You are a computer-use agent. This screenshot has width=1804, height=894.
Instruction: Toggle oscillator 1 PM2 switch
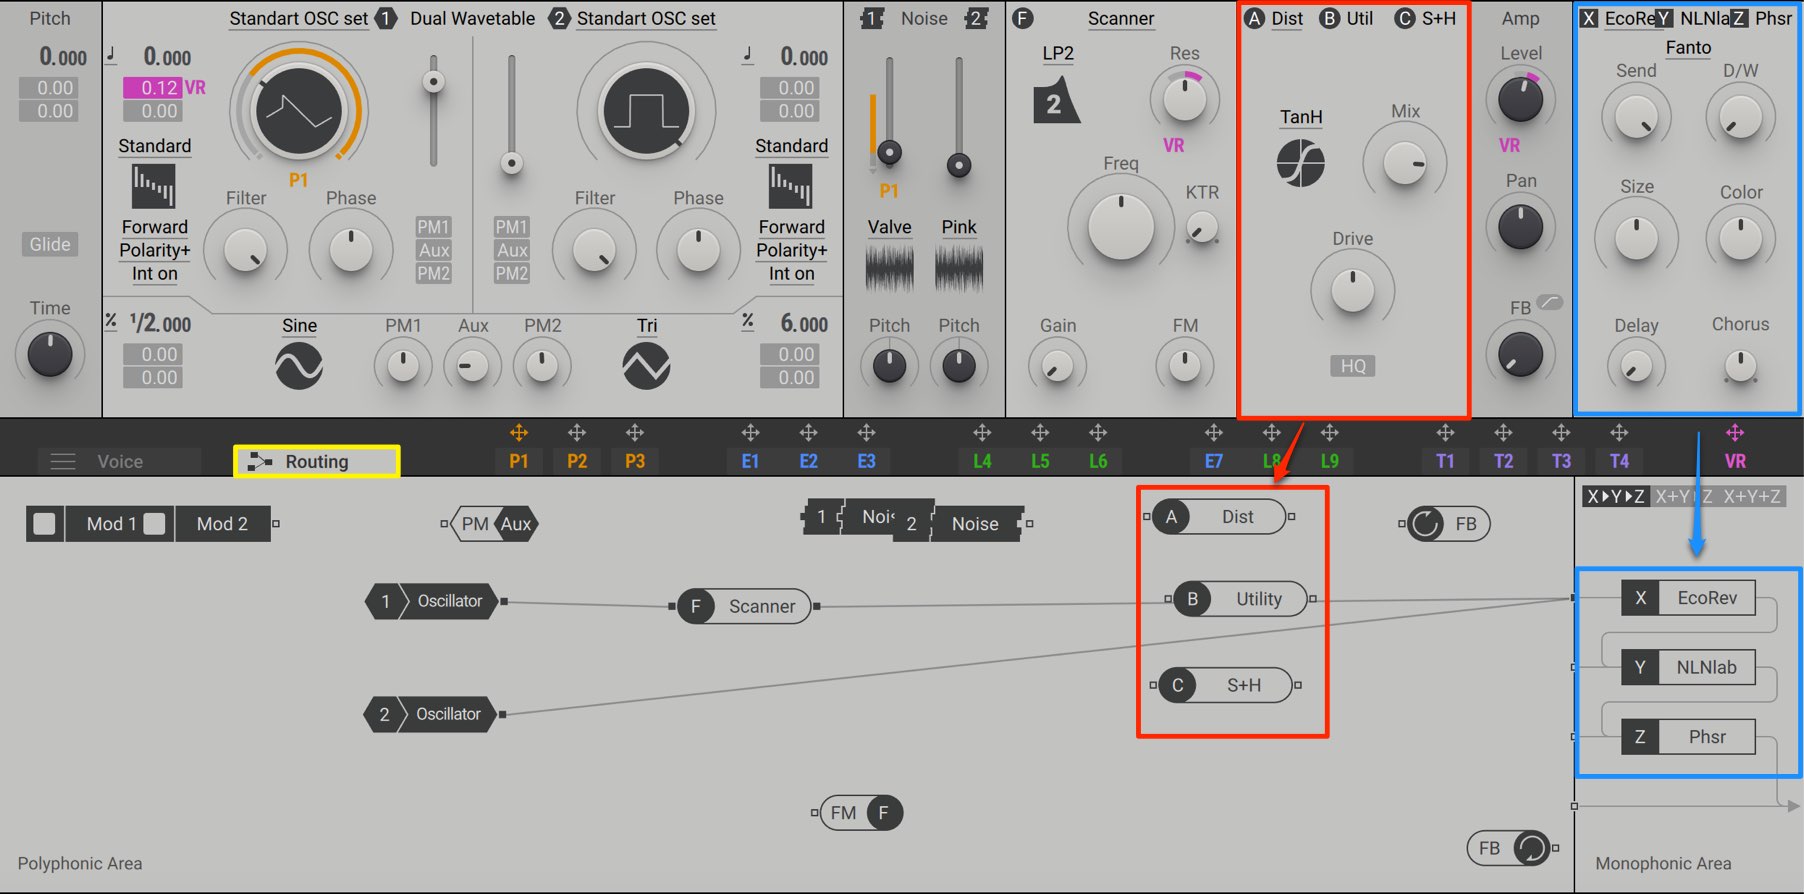(x=433, y=273)
